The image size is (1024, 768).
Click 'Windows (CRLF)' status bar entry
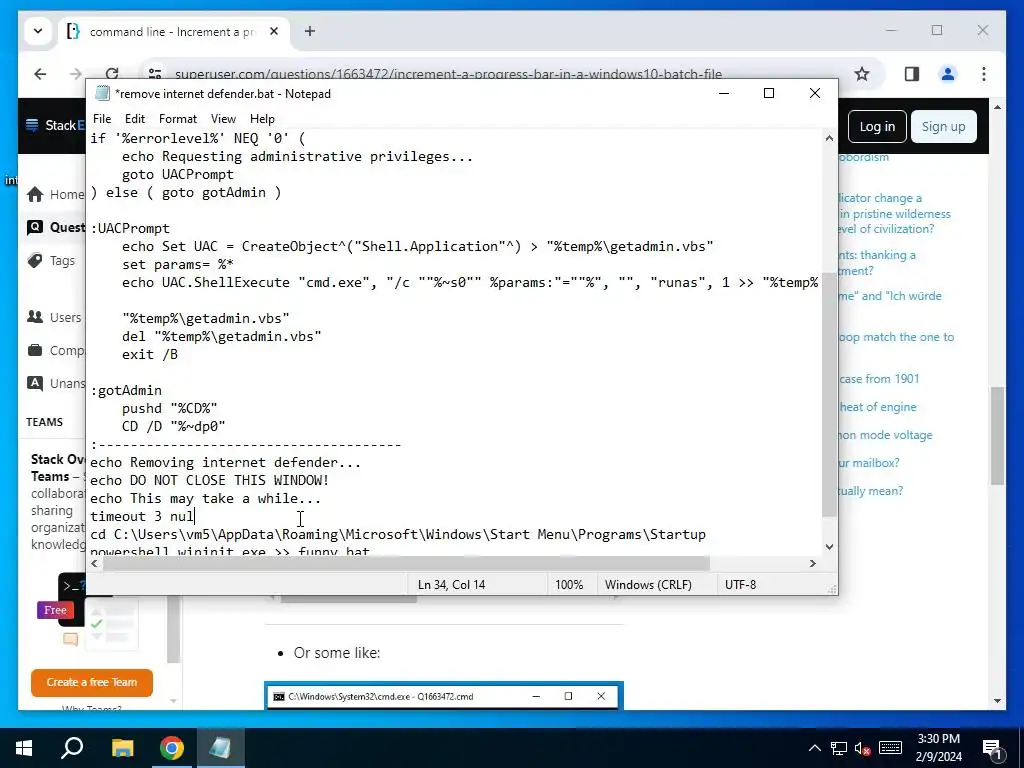point(648,584)
